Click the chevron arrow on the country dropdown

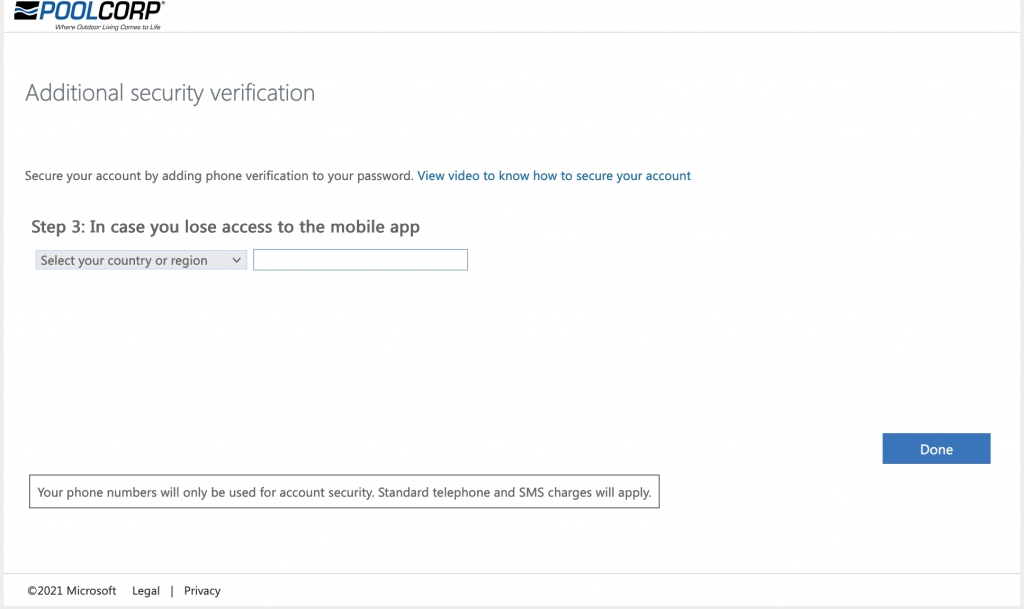tap(237, 260)
